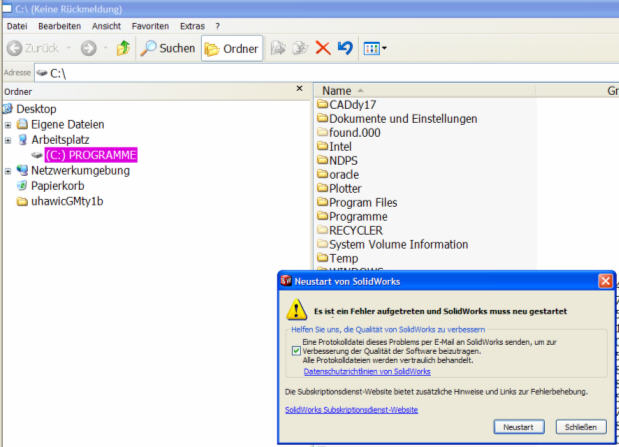Toggle the send Protokolldatei checkbox
619x447 pixels.
click(296, 351)
